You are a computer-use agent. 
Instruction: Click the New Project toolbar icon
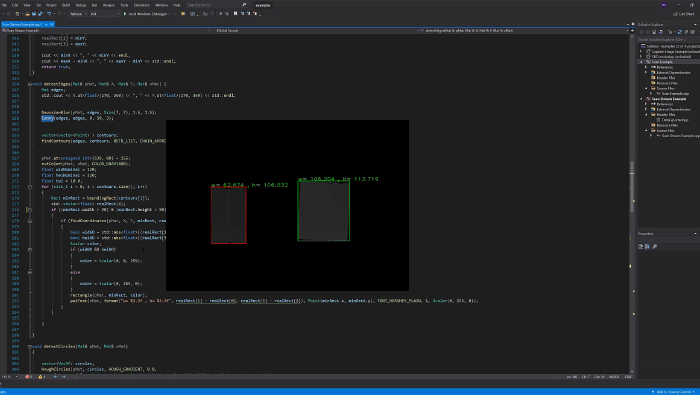pyautogui.click(x=17, y=14)
